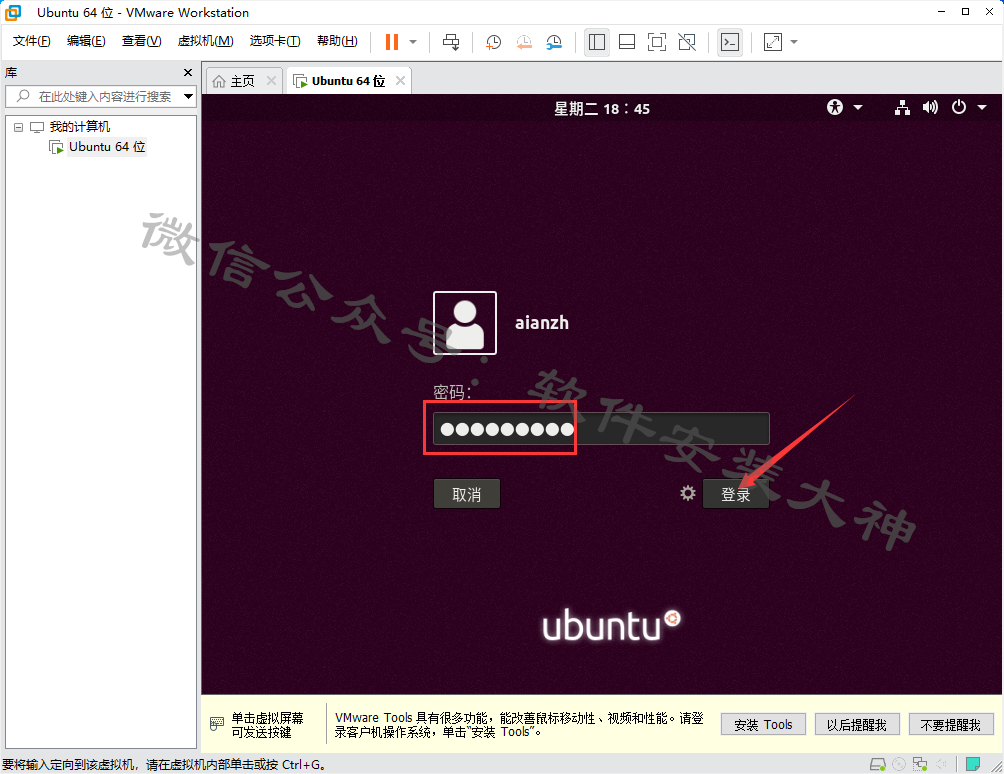Expand the arrow beside the accessibility icon
Image resolution: width=1004 pixels, height=774 pixels.
tap(858, 108)
